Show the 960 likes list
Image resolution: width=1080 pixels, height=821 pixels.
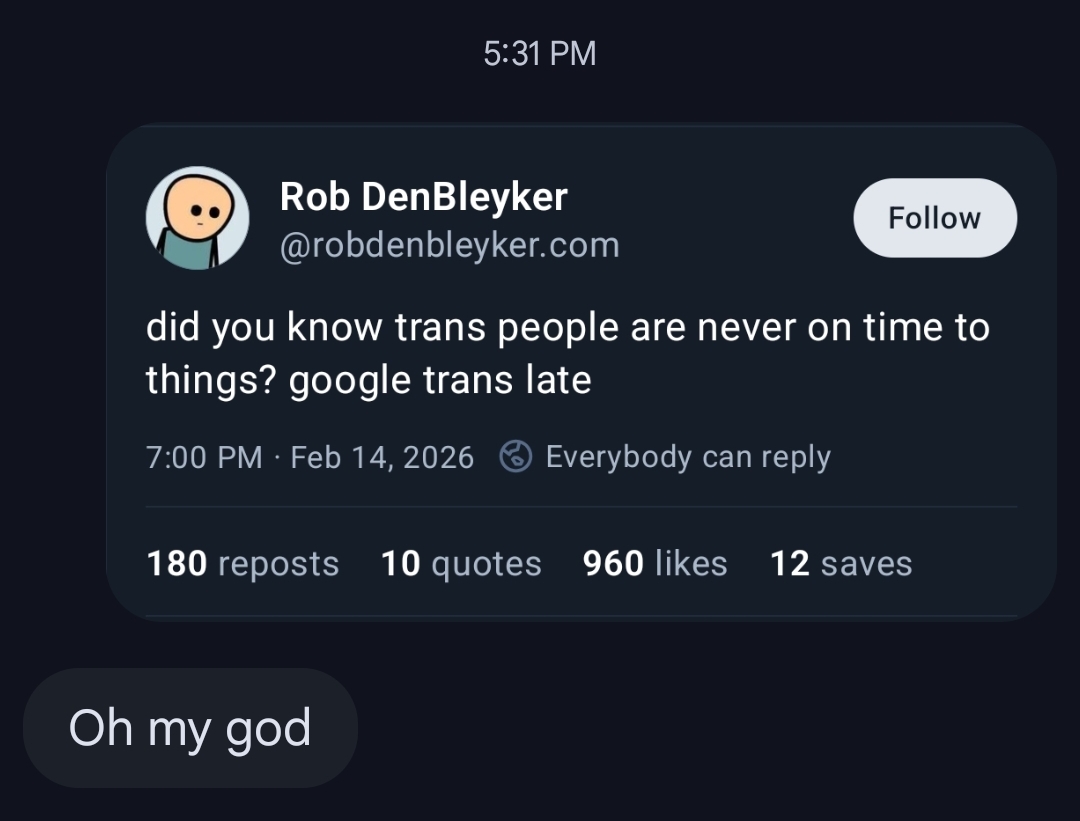(655, 563)
